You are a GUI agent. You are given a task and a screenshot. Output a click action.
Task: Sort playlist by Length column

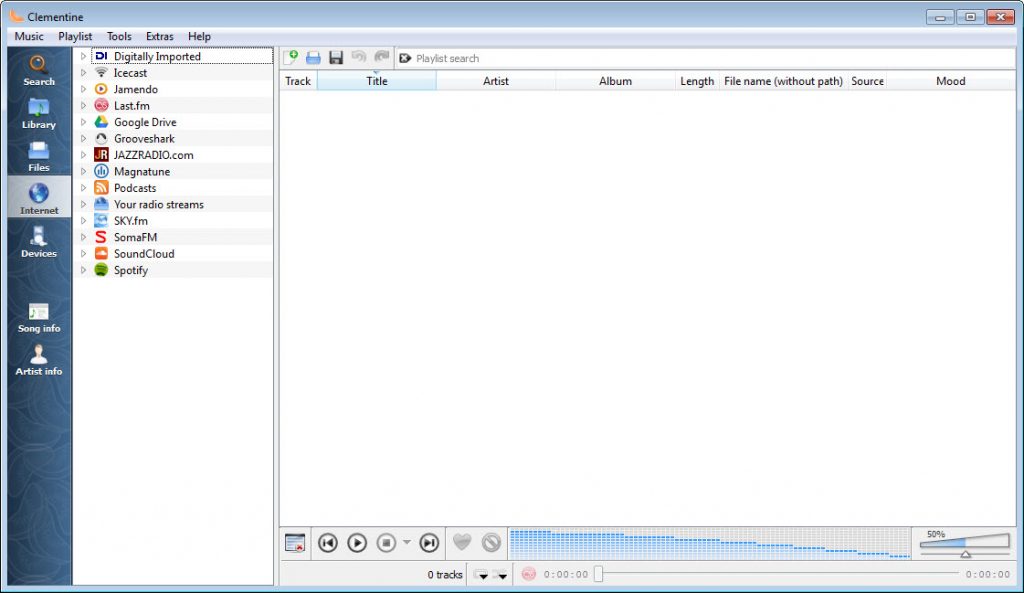[x=697, y=81]
